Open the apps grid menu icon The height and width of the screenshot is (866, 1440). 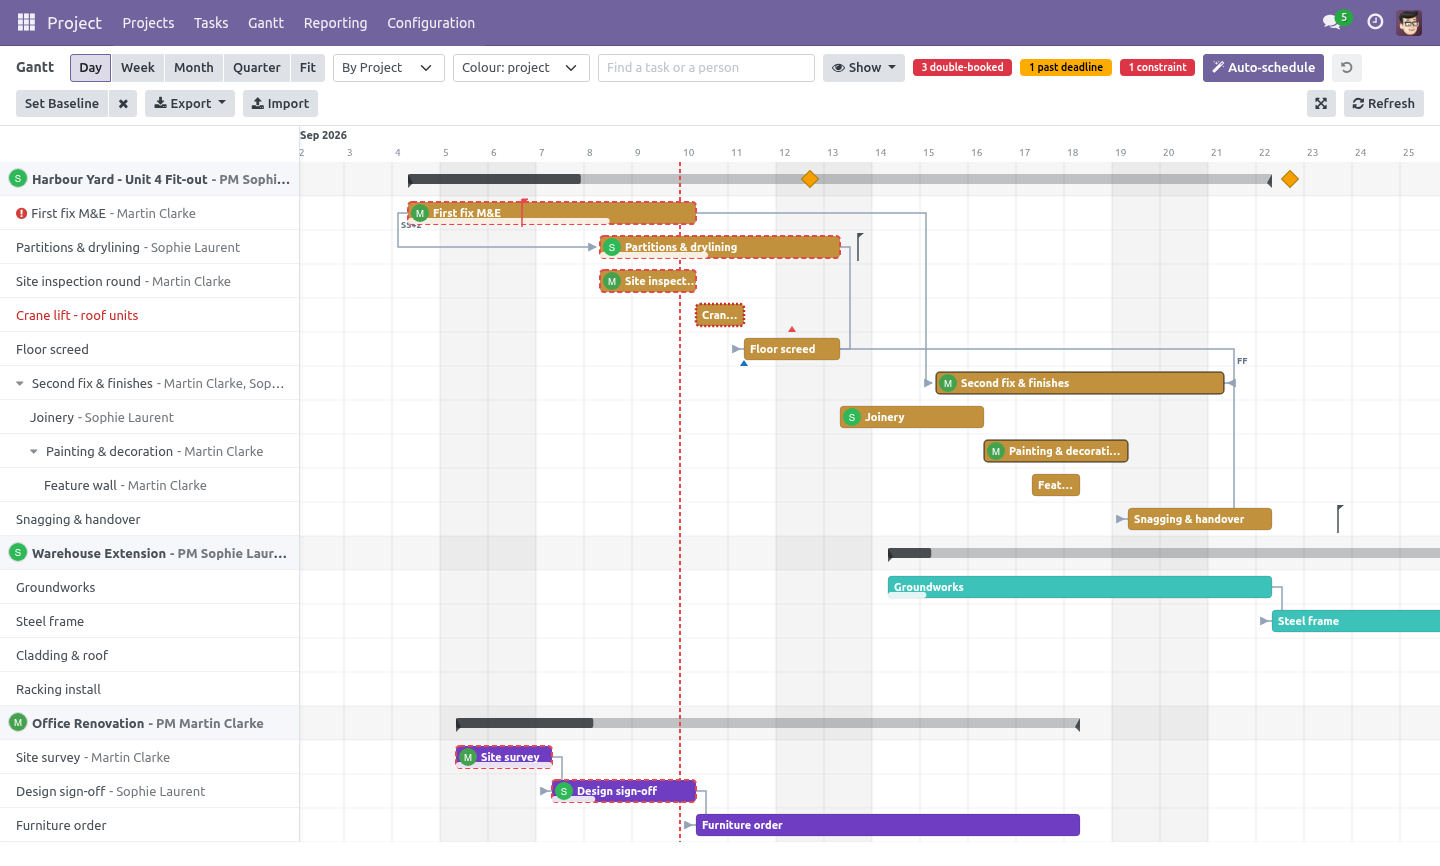point(27,22)
